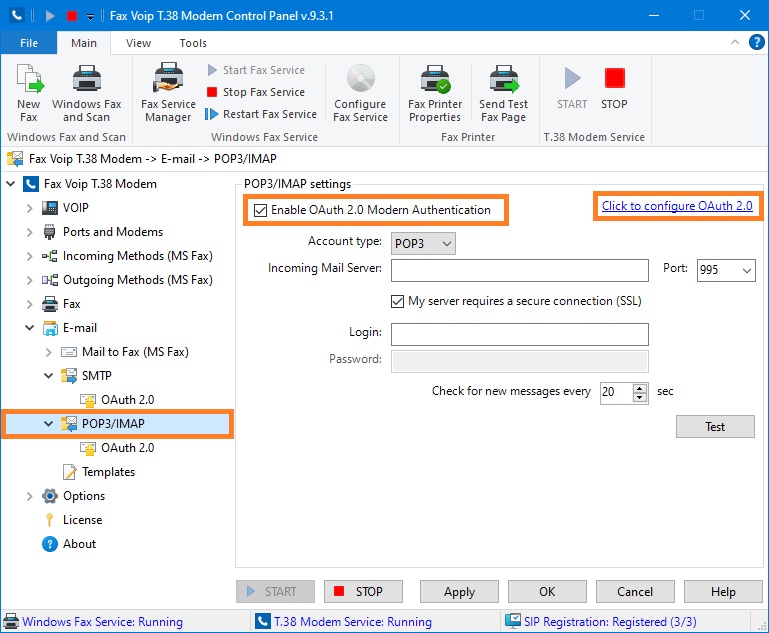This screenshot has height=633, width=769.
Task: Select the E-mail tree item
Action: (79, 328)
